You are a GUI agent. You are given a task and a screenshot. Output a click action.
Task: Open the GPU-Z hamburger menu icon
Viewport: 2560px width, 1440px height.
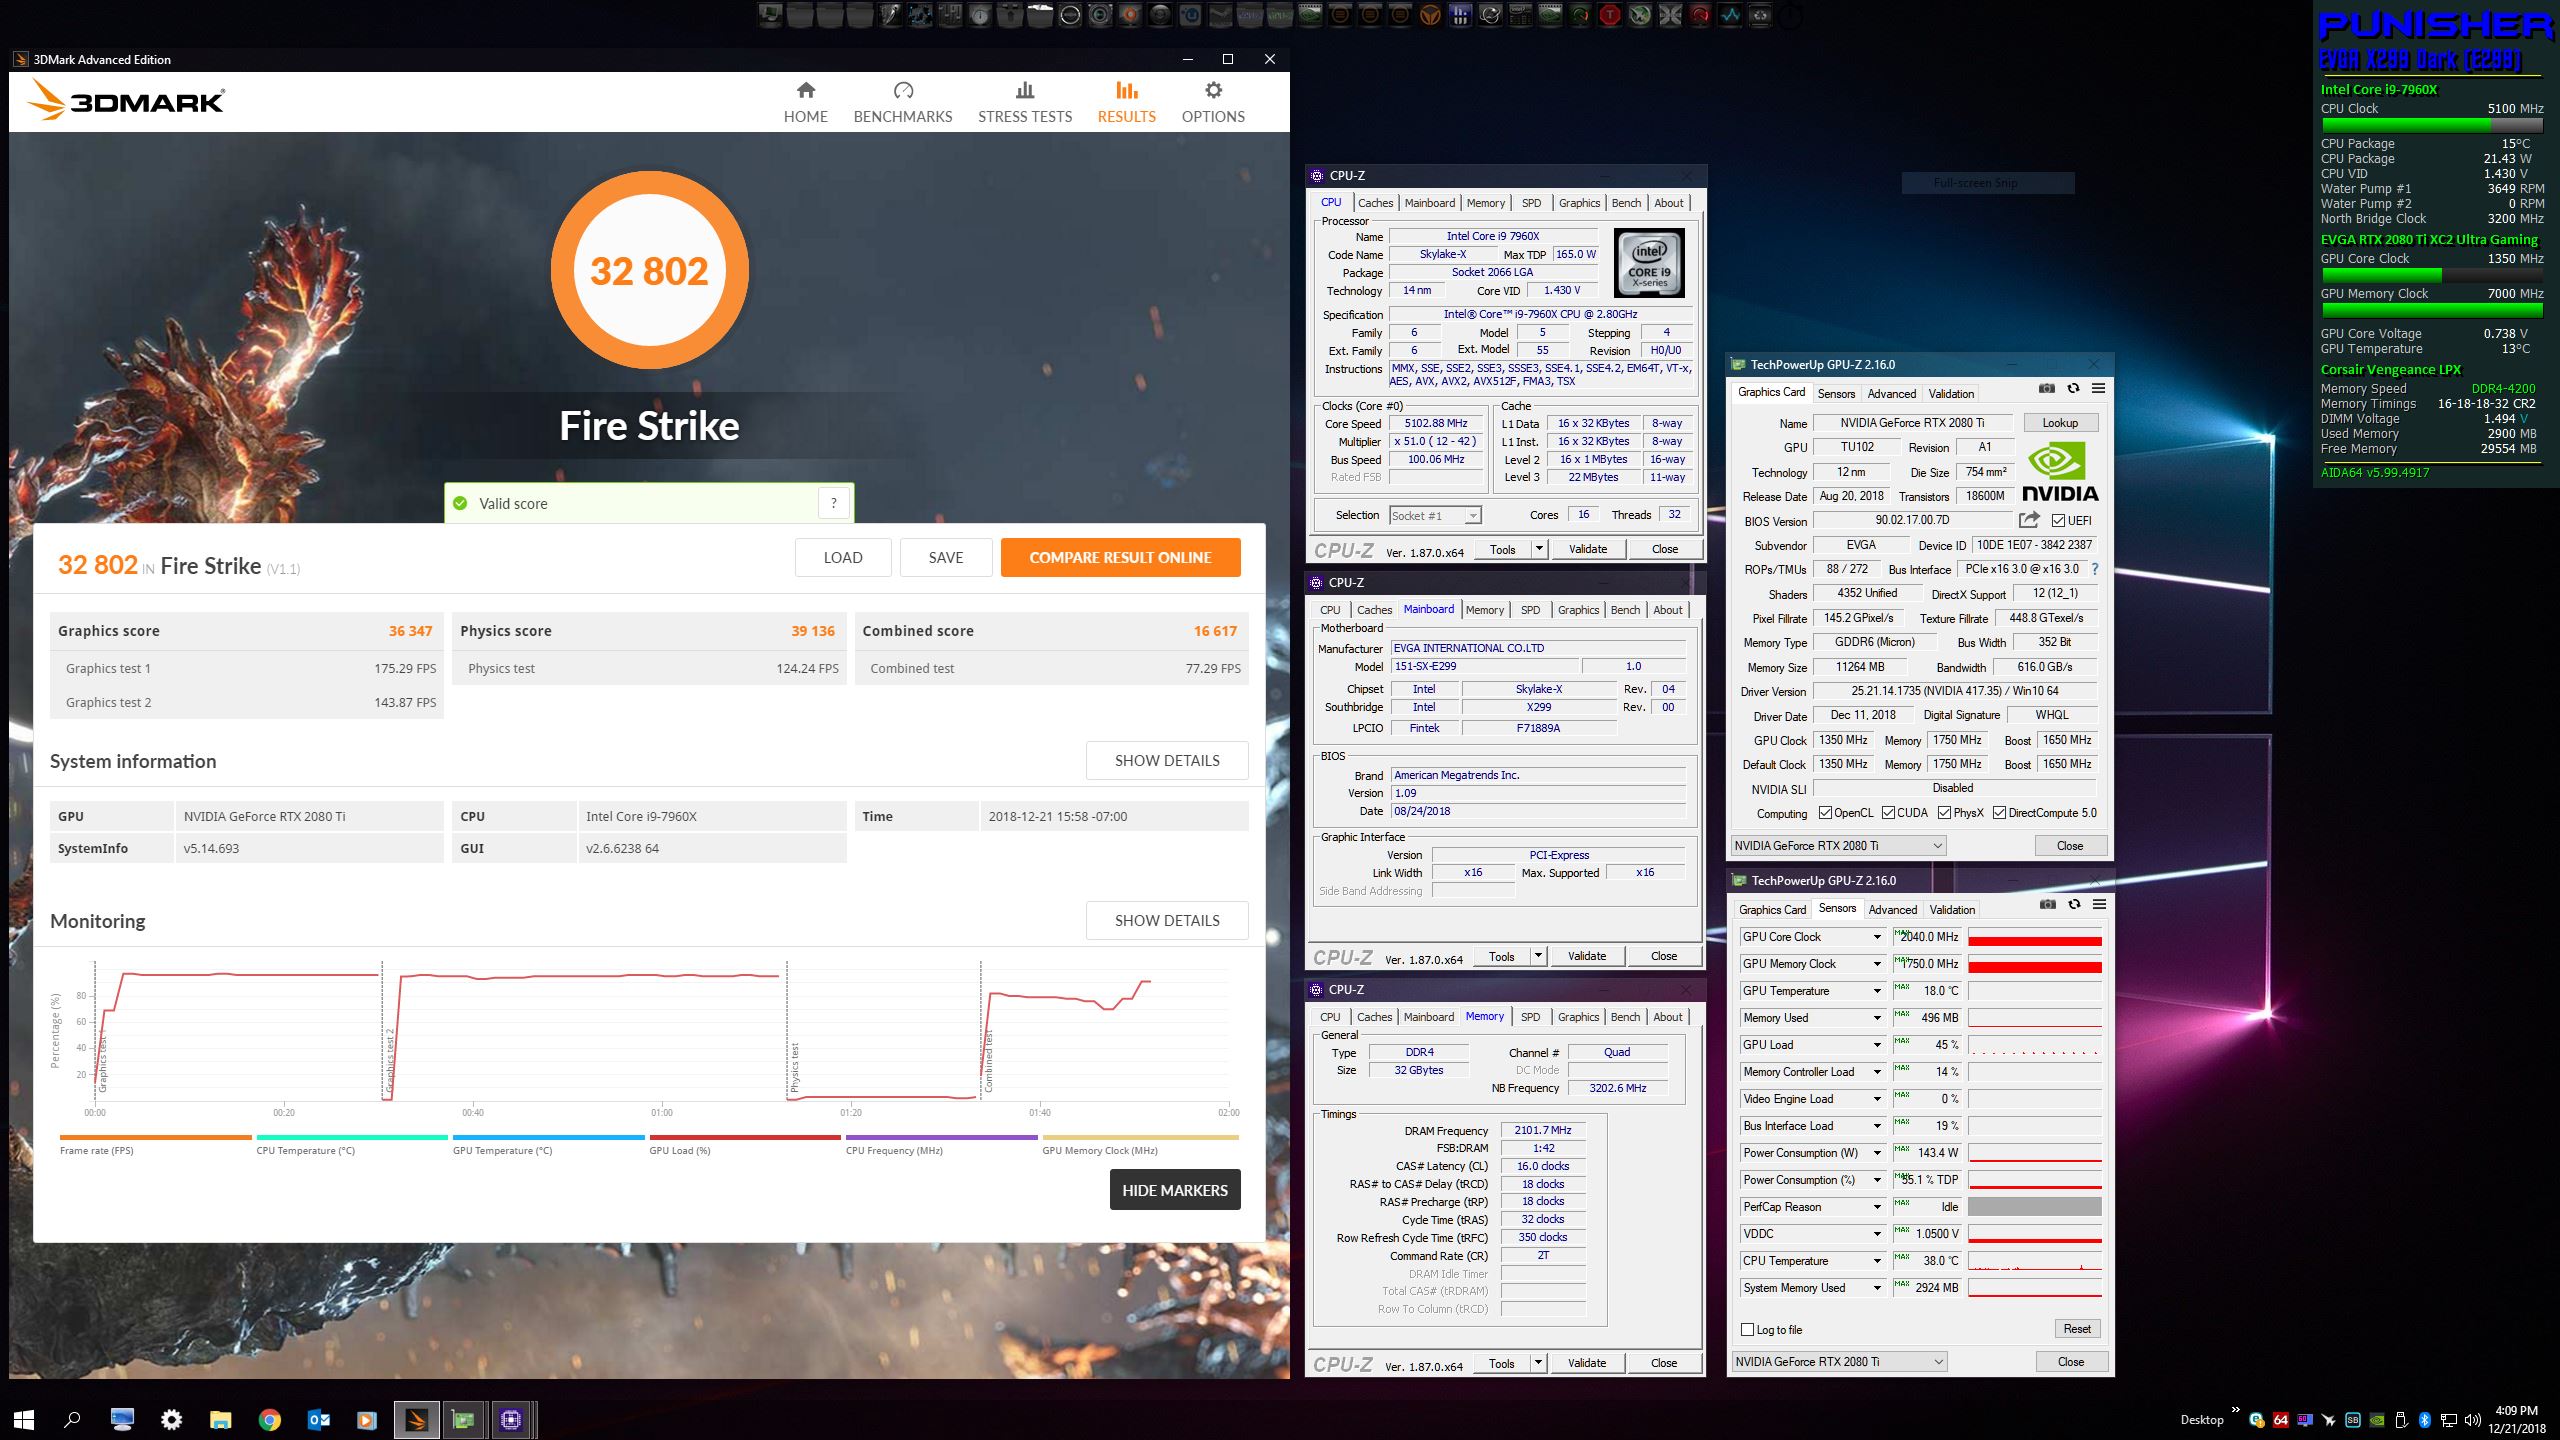pos(2098,389)
